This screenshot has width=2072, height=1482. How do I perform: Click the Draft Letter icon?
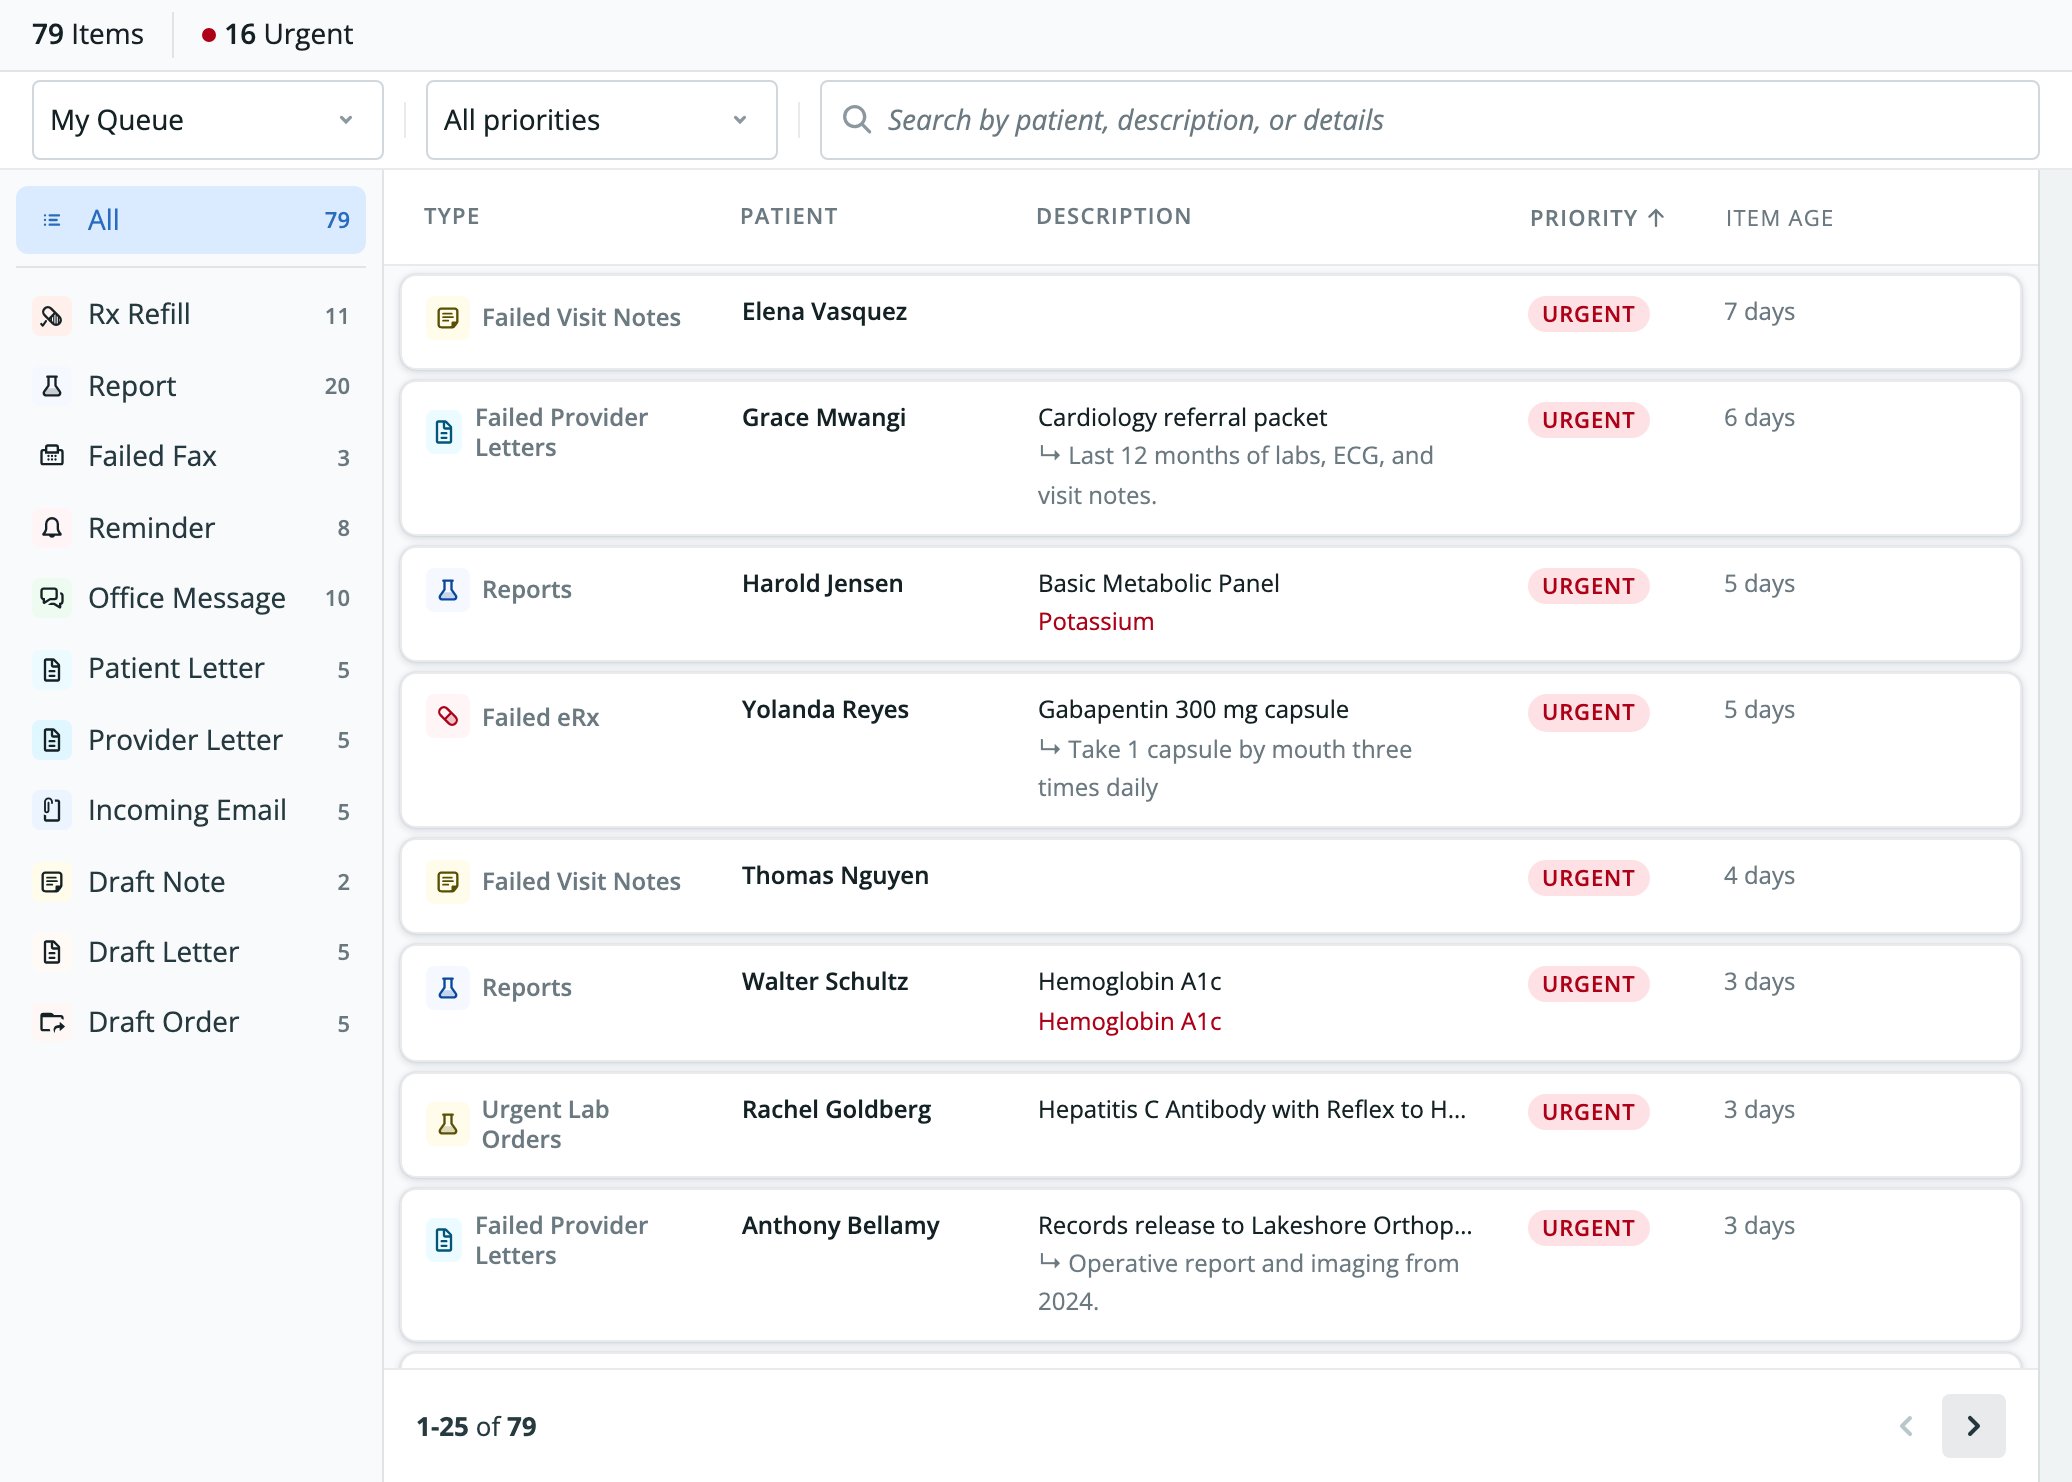[51, 952]
